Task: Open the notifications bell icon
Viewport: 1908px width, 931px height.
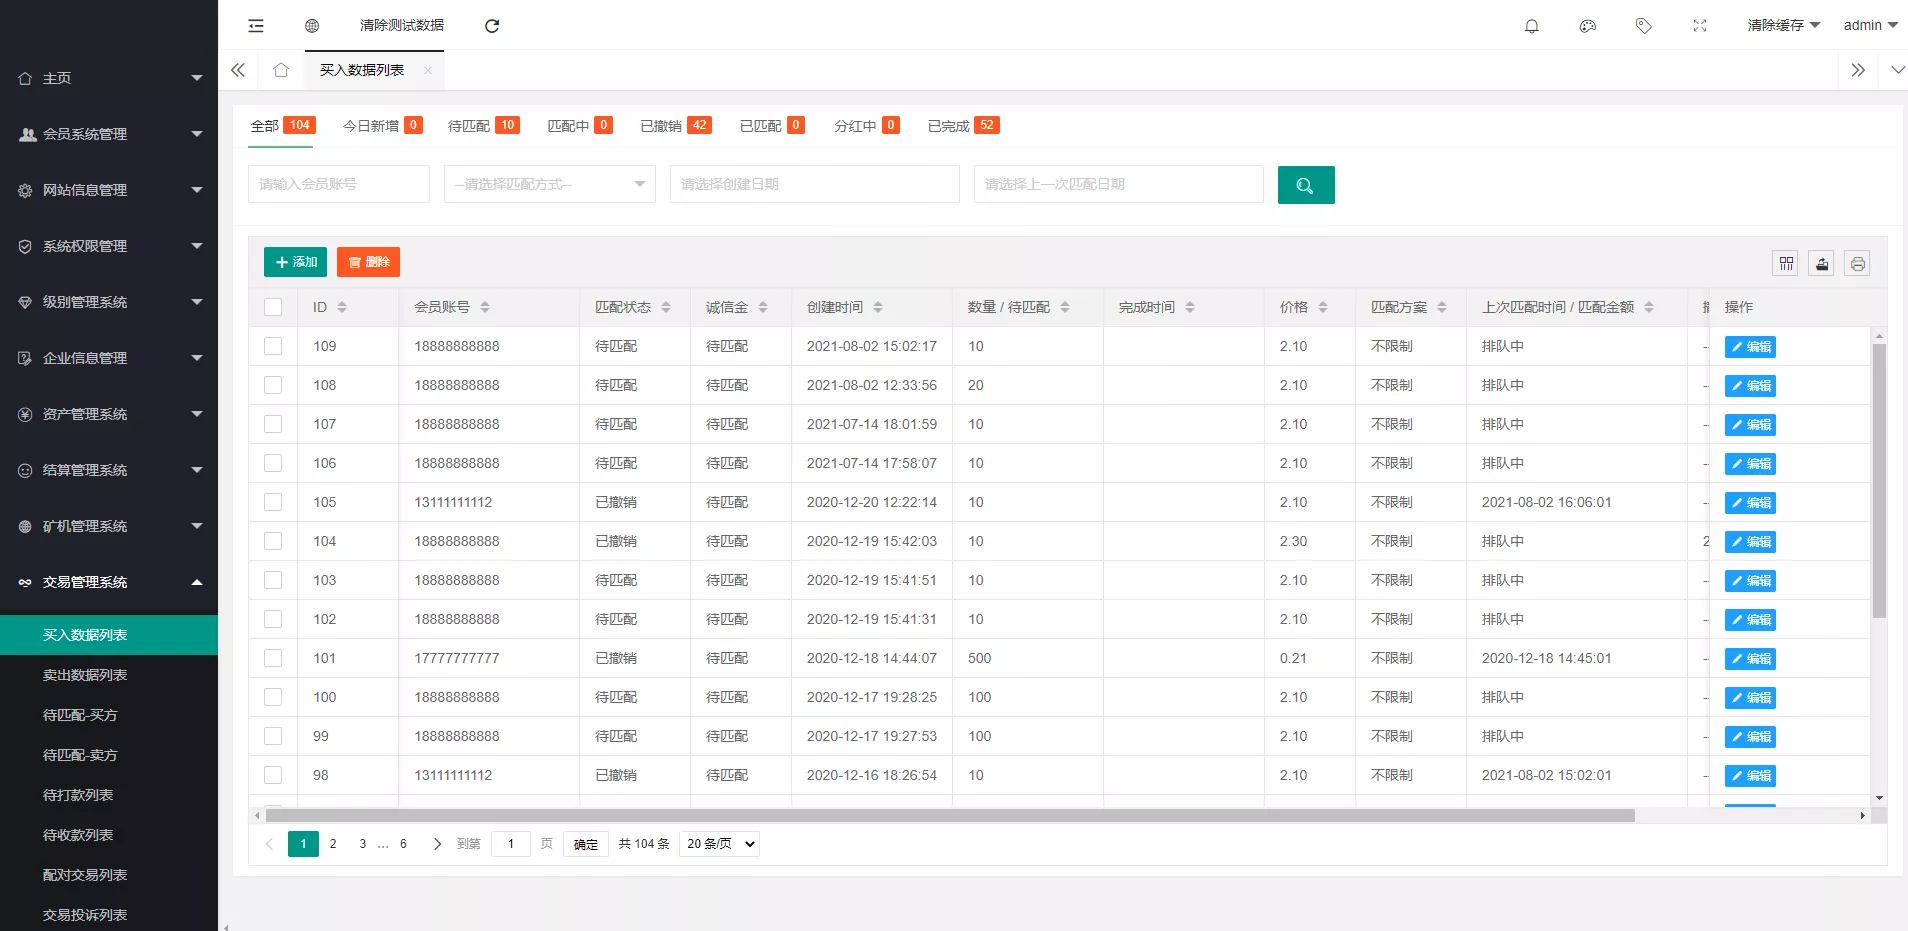Action: (x=1531, y=25)
